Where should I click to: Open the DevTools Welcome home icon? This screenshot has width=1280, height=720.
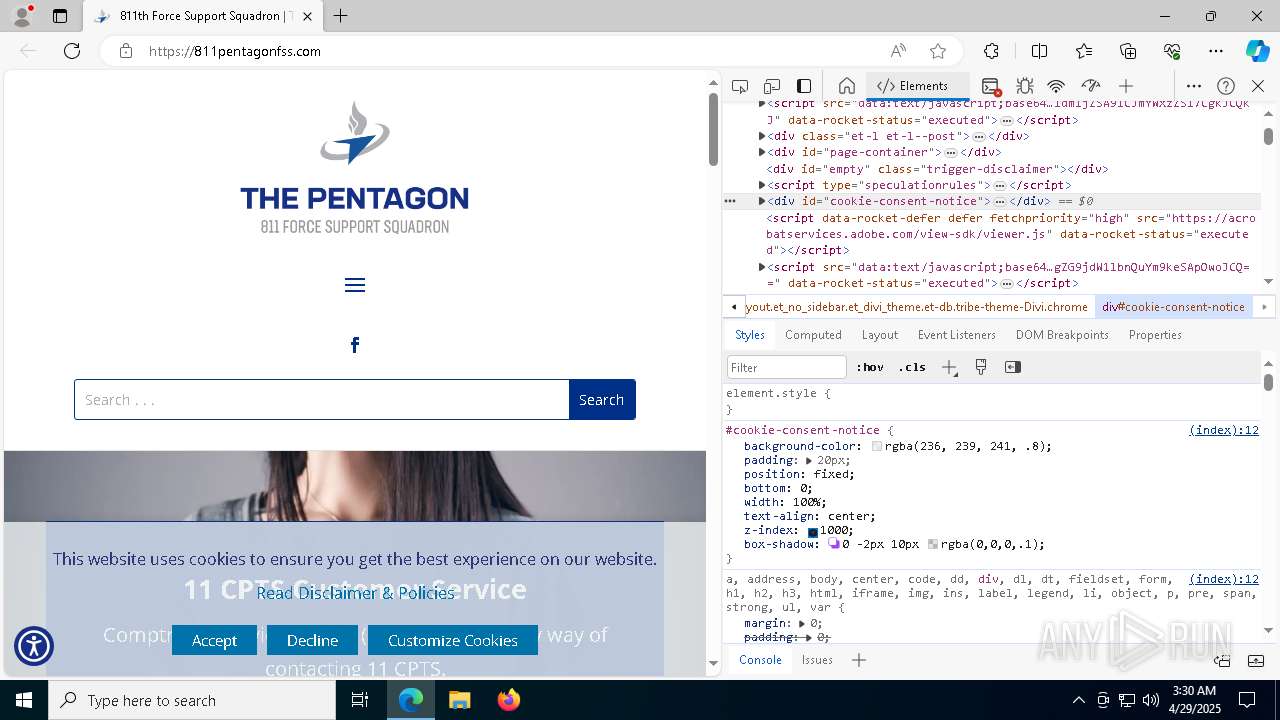847,86
